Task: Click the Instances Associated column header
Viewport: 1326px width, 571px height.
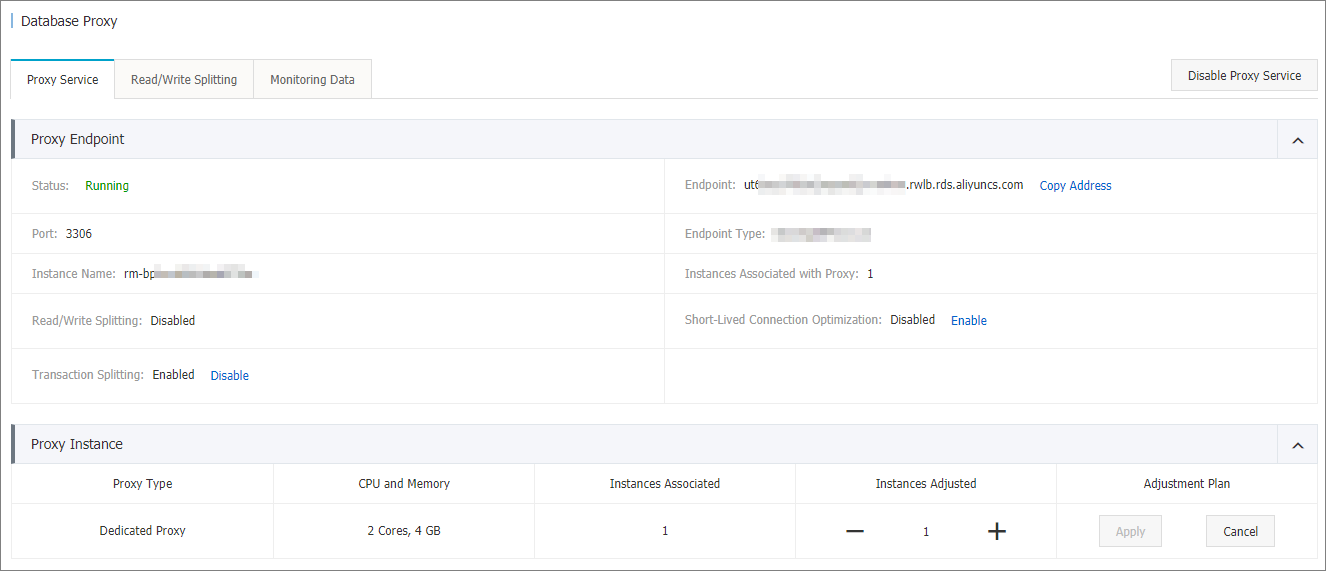Action: coord(665,484)
